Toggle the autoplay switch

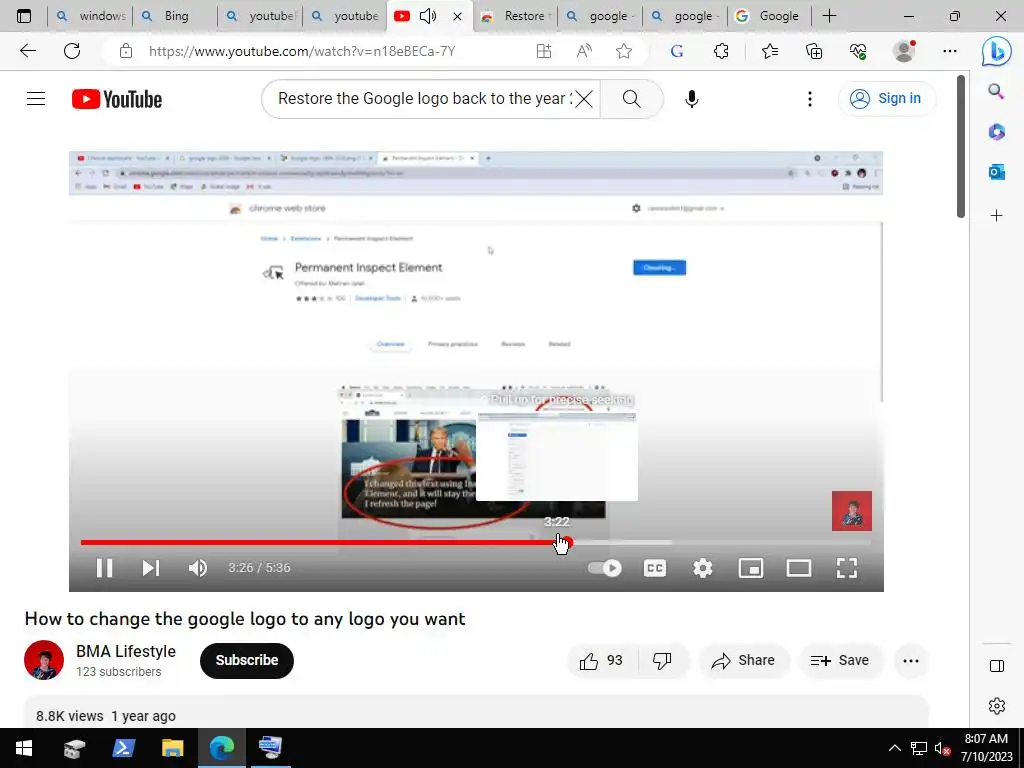(605, 568)
